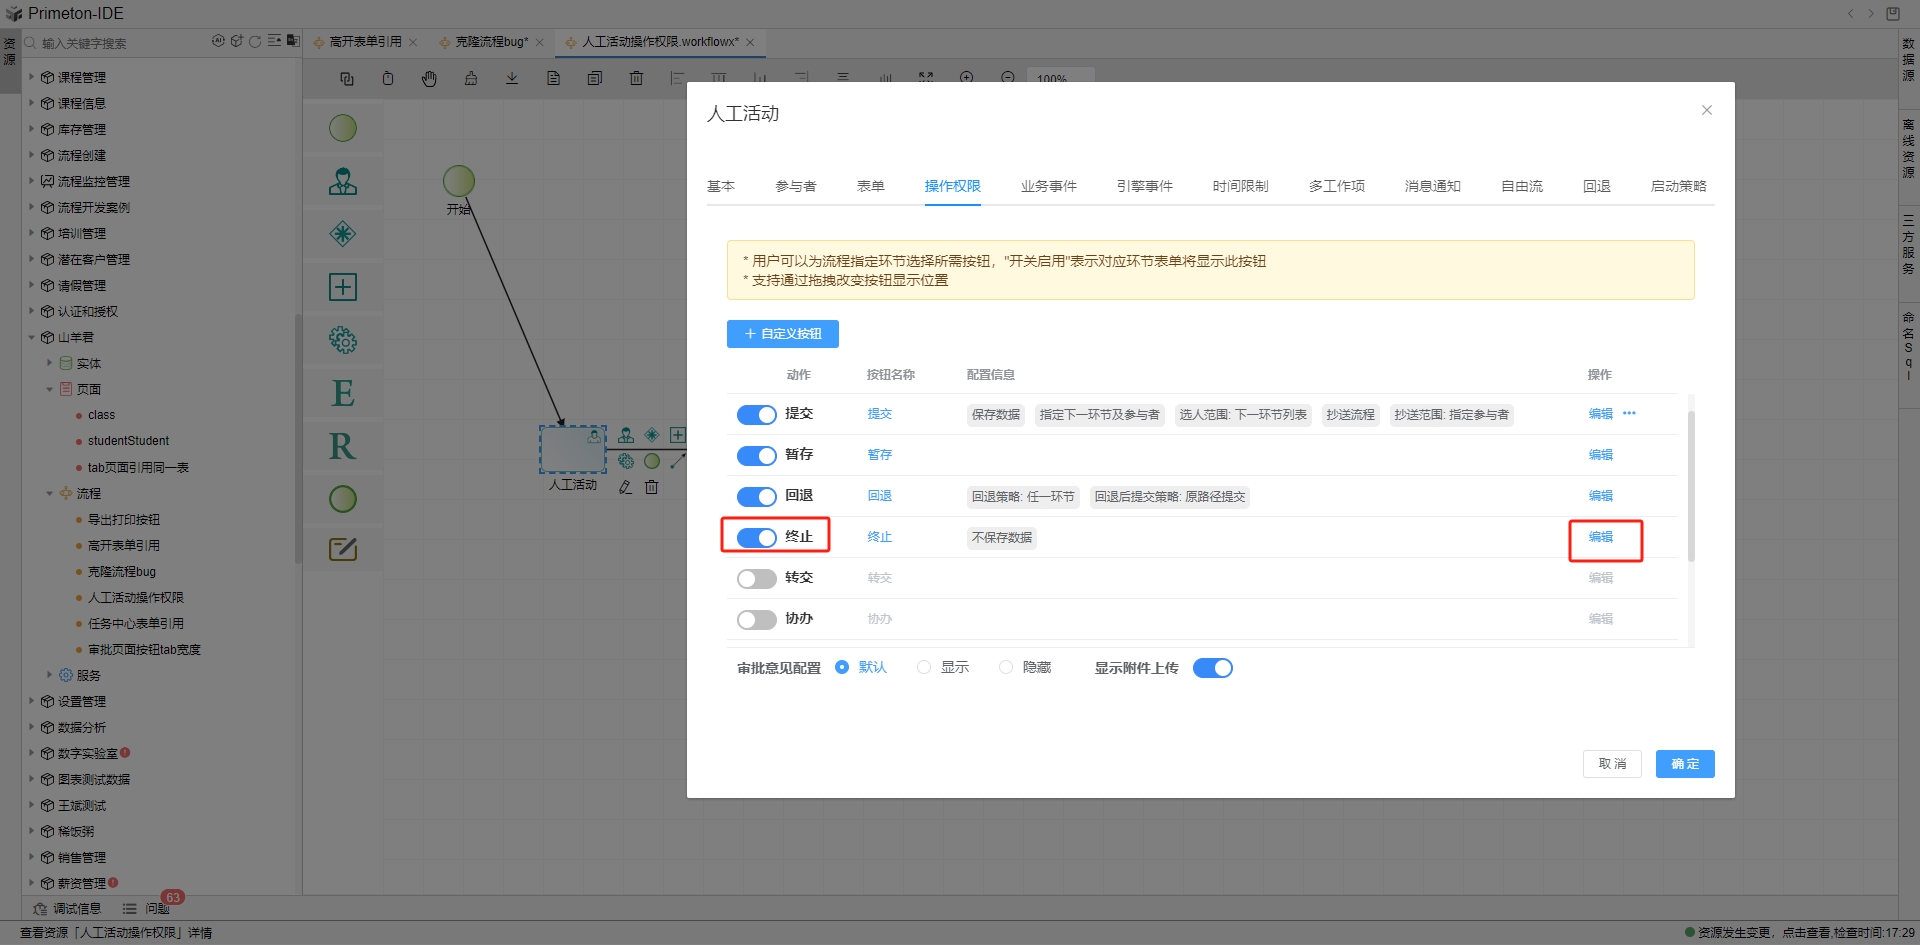Click 编辑 link in the 回退 row
This screenshot has height=945, width=1920.
pyautogui.click(x=1600, y=496)
